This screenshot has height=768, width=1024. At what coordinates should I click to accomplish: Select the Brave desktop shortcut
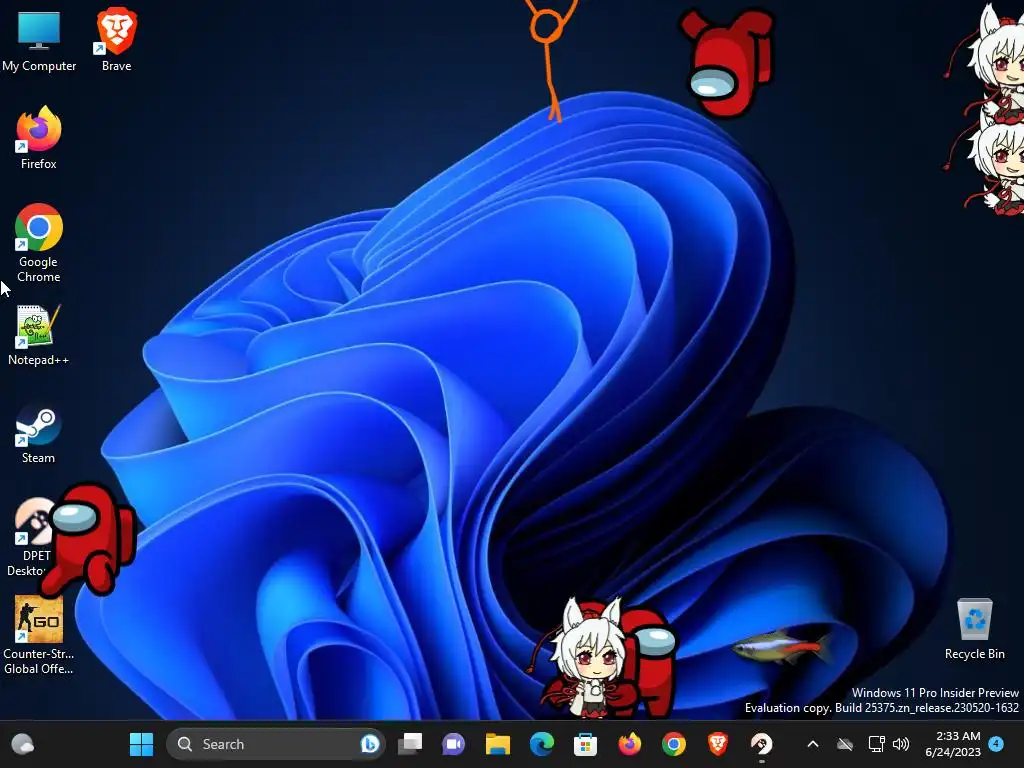pyautogui.click(x=116, y=40)
